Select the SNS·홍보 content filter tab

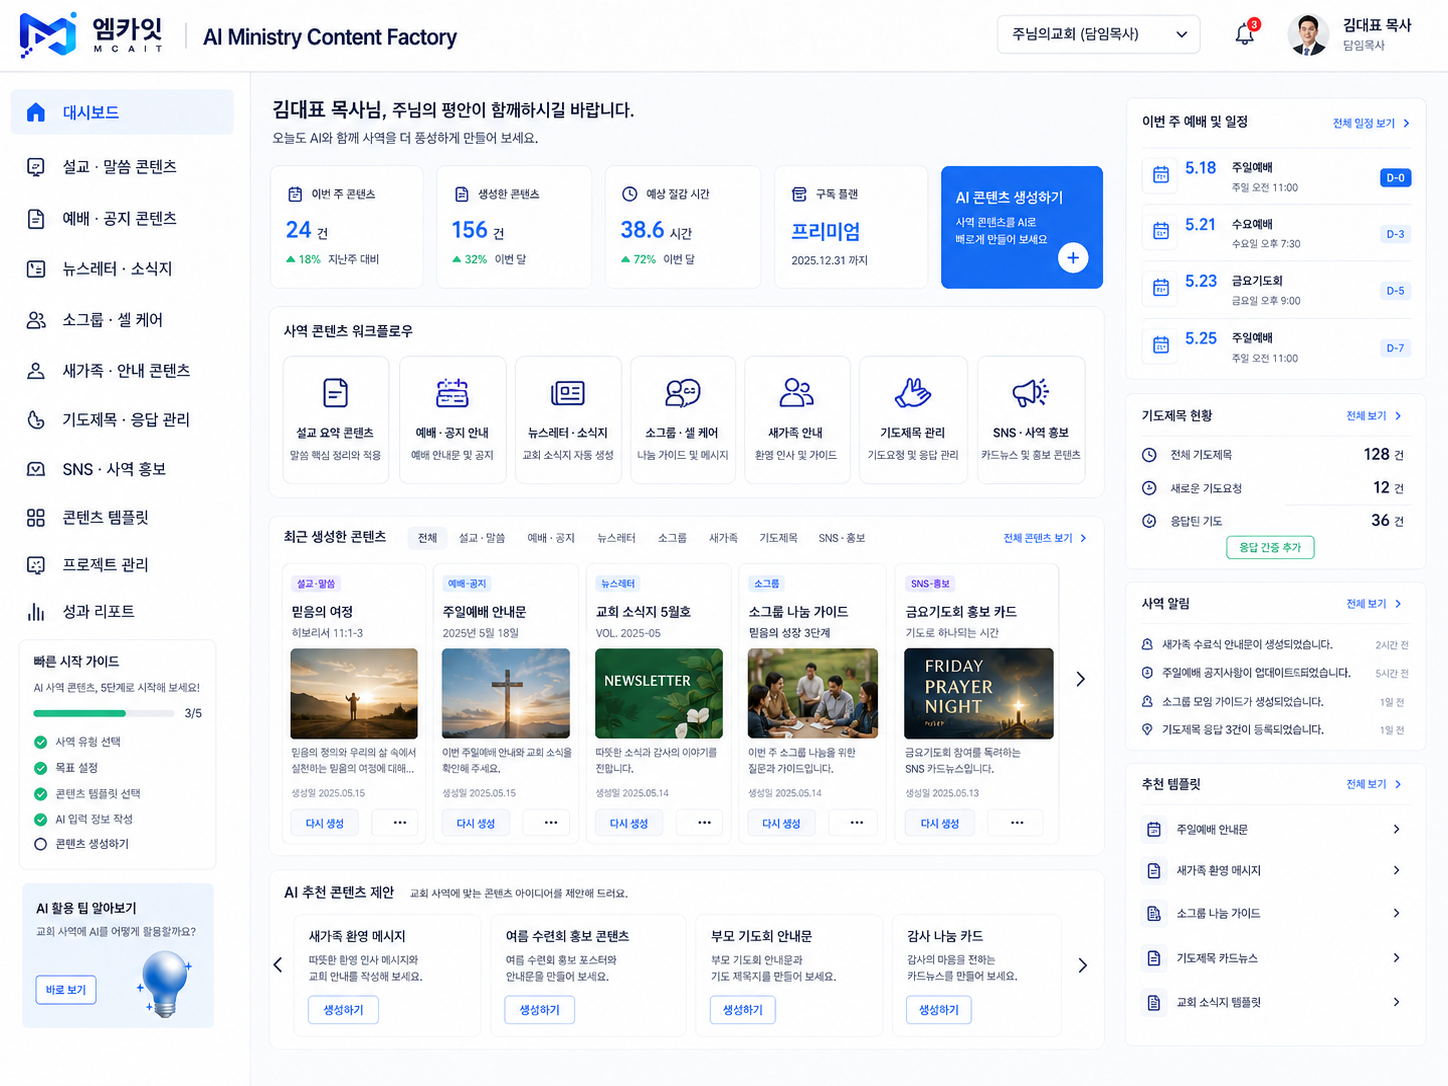[842, 538]
